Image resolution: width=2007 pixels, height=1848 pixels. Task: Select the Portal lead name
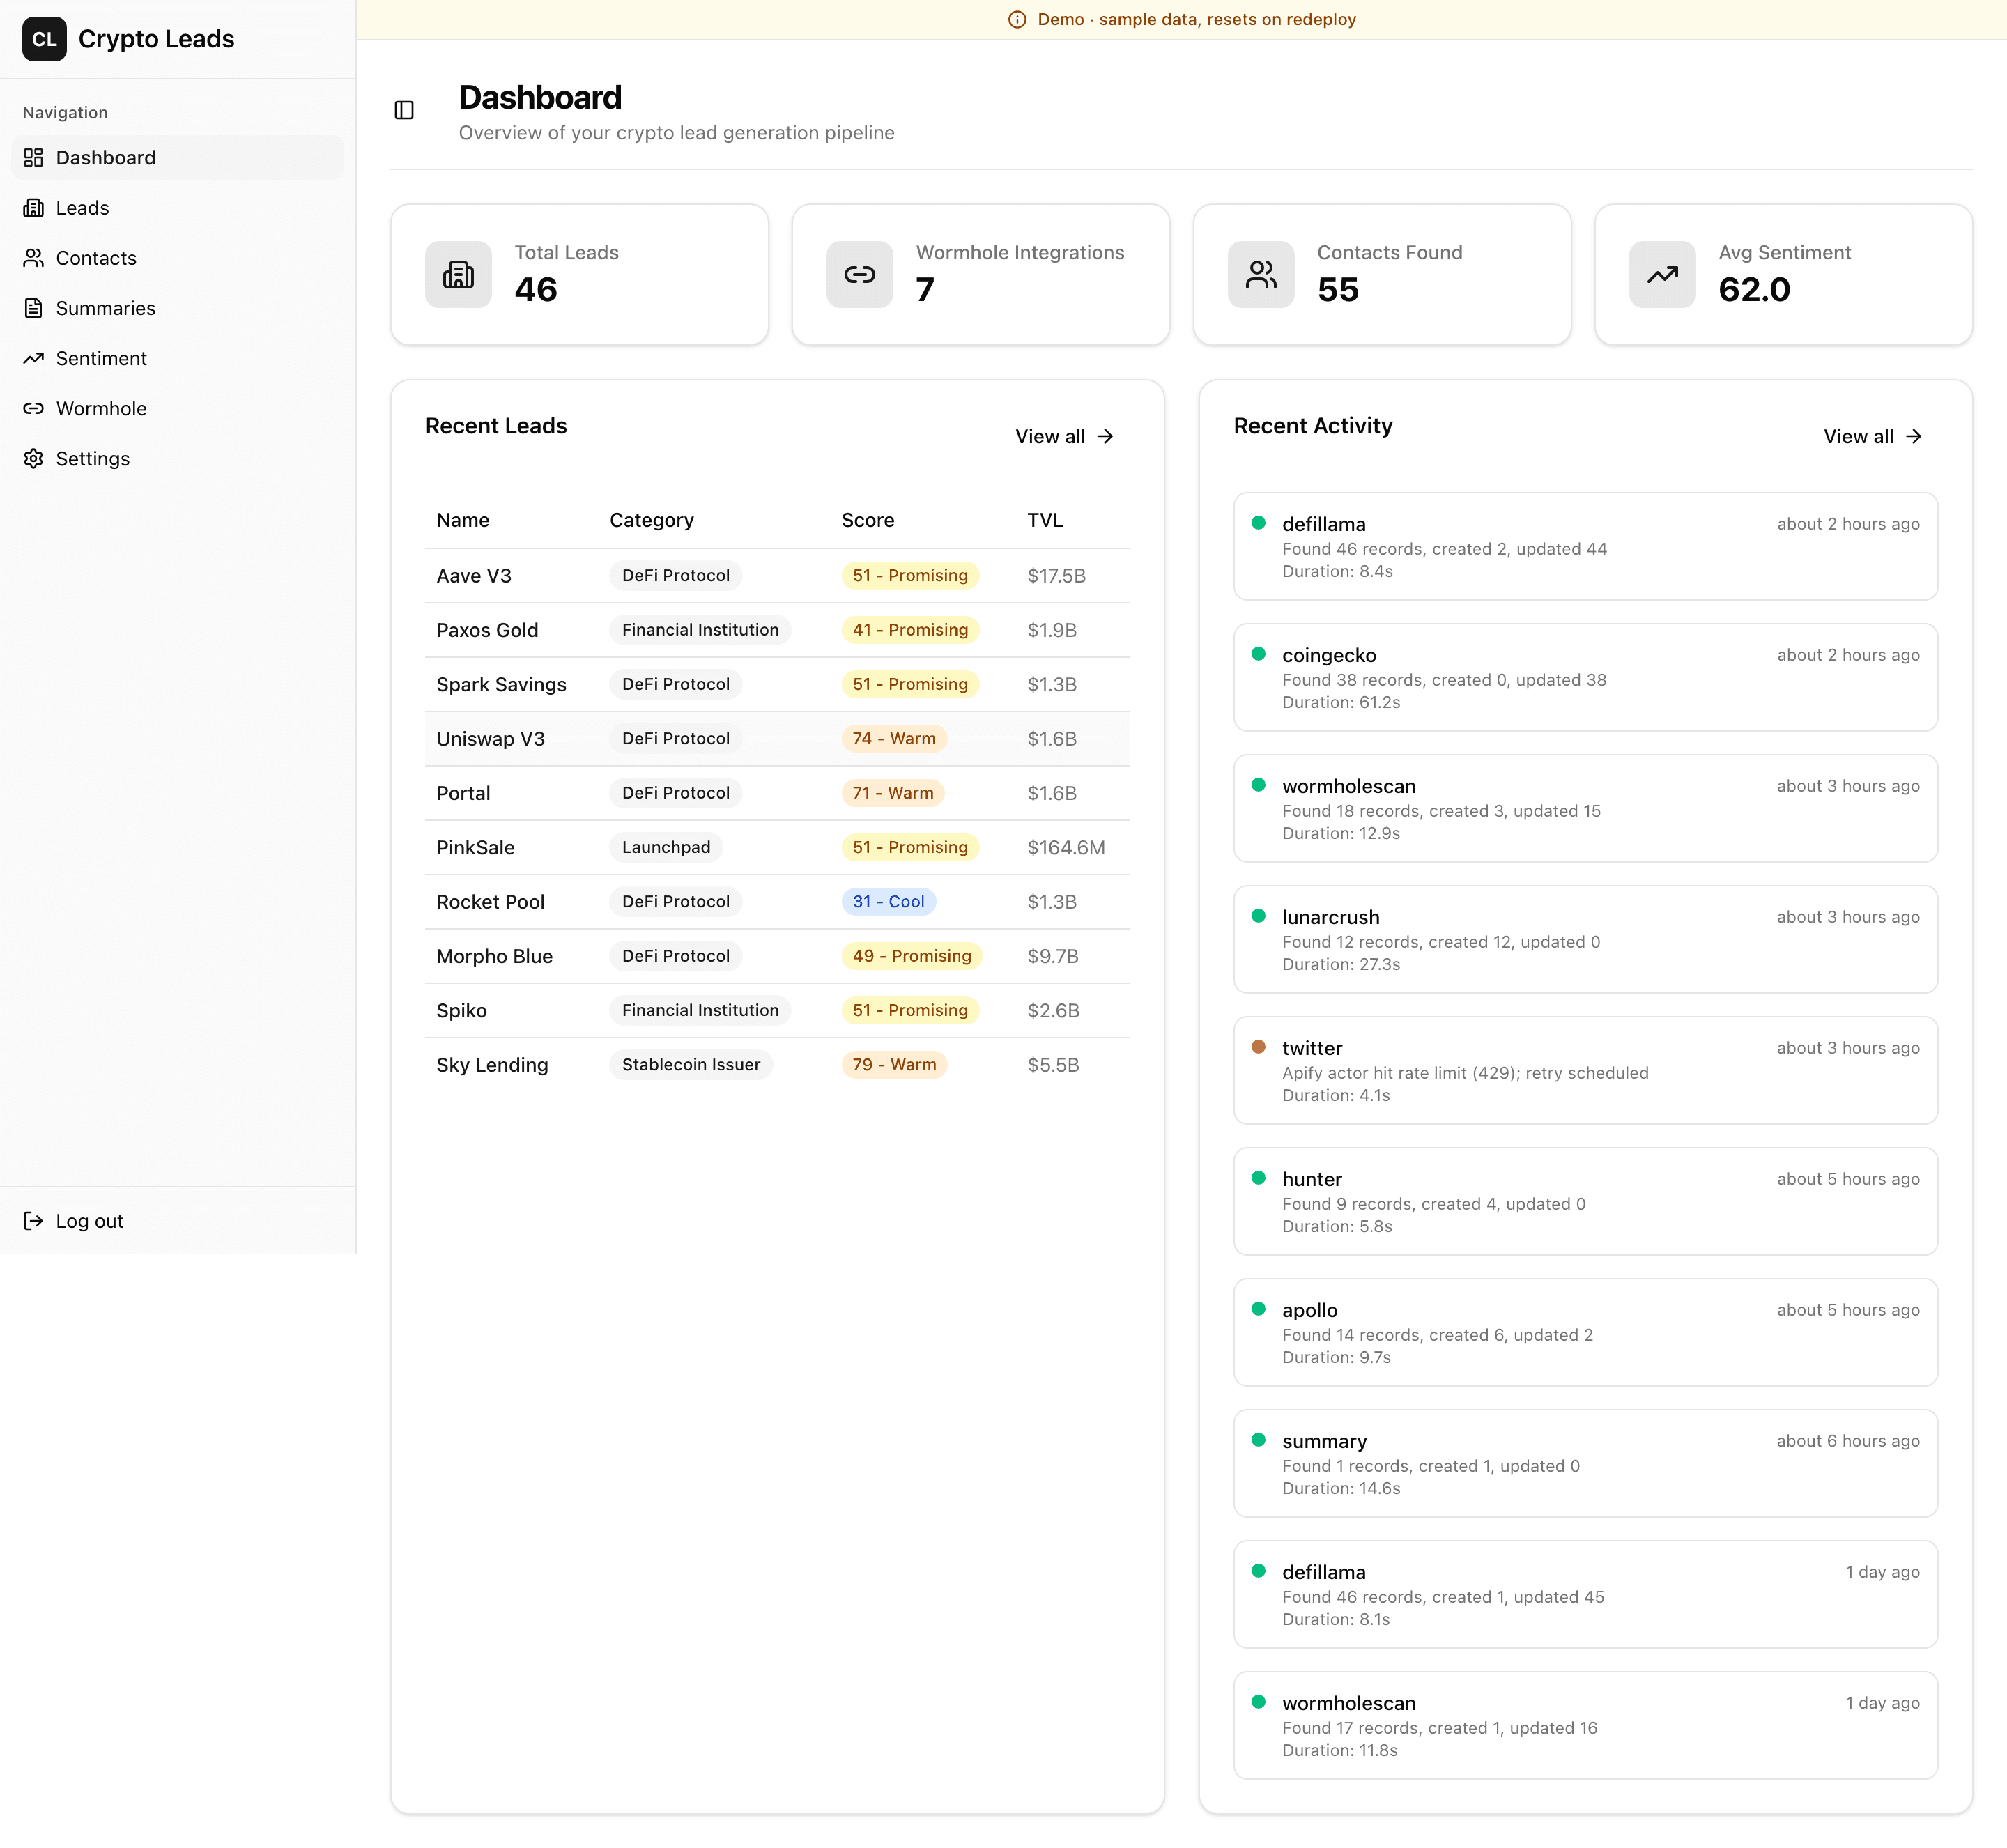tap(463, 793)
